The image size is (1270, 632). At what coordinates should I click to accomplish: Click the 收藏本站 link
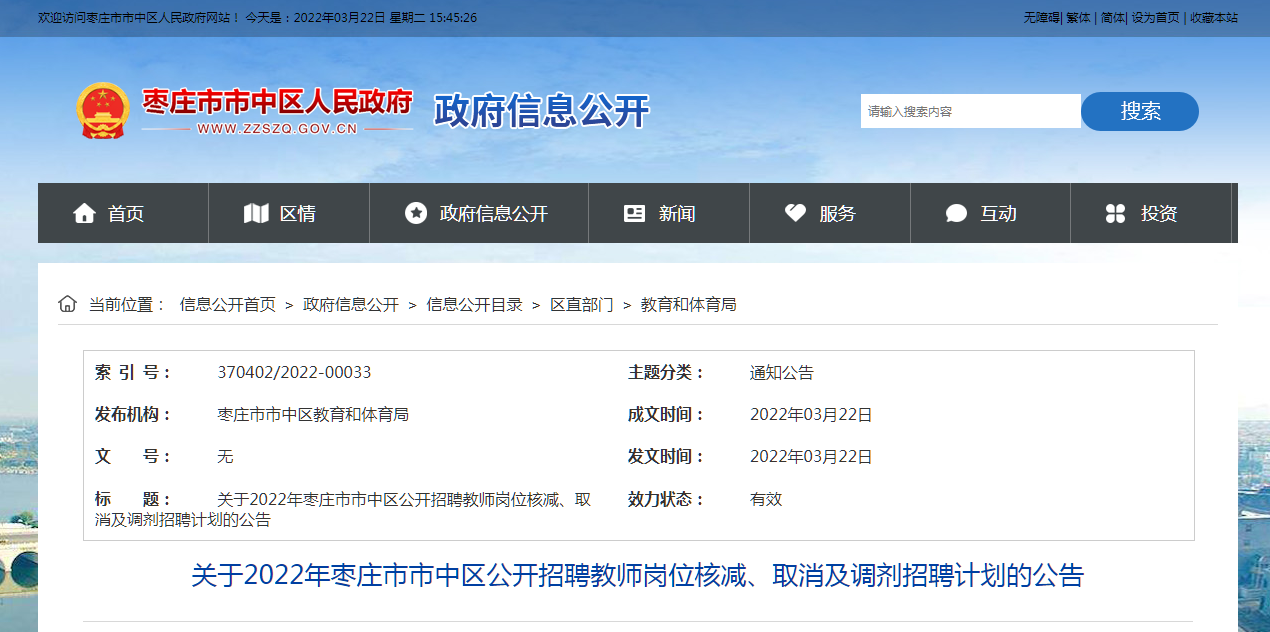click(1213, 18)
